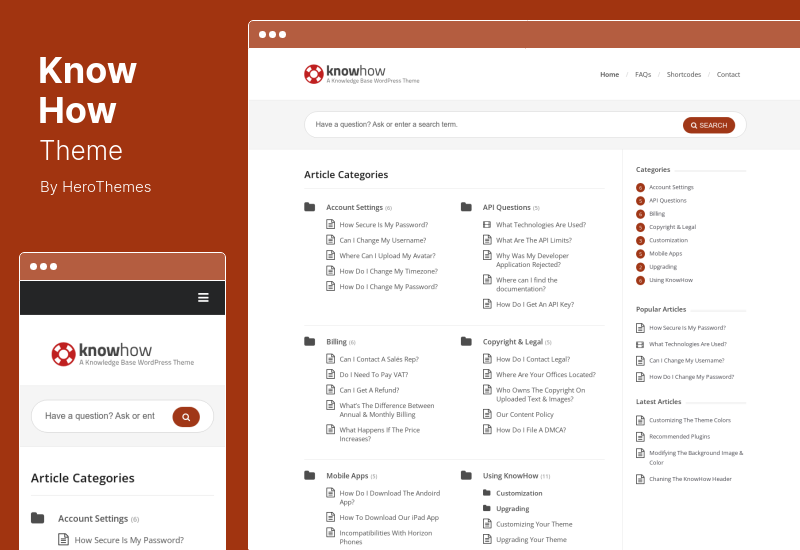Open How Secure Is My Password? in mobile preview
The width and height of the screenshot is (800, 550).
pos(129,540)
